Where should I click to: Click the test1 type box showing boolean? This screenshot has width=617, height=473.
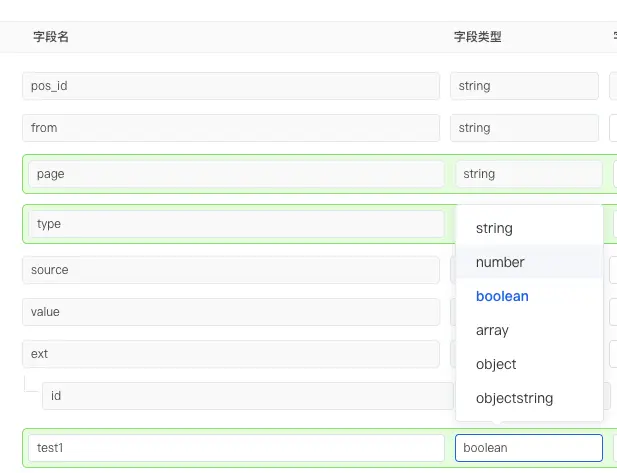click(x=528, y=448)
